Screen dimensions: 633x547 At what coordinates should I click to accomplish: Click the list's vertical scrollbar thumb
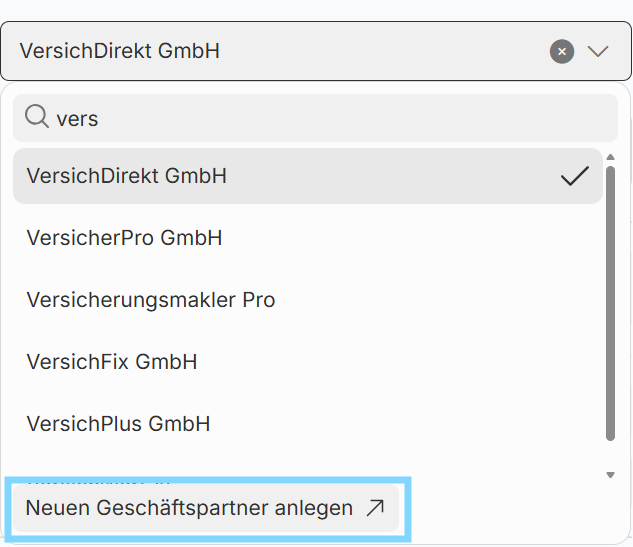(x=611, y=300)
